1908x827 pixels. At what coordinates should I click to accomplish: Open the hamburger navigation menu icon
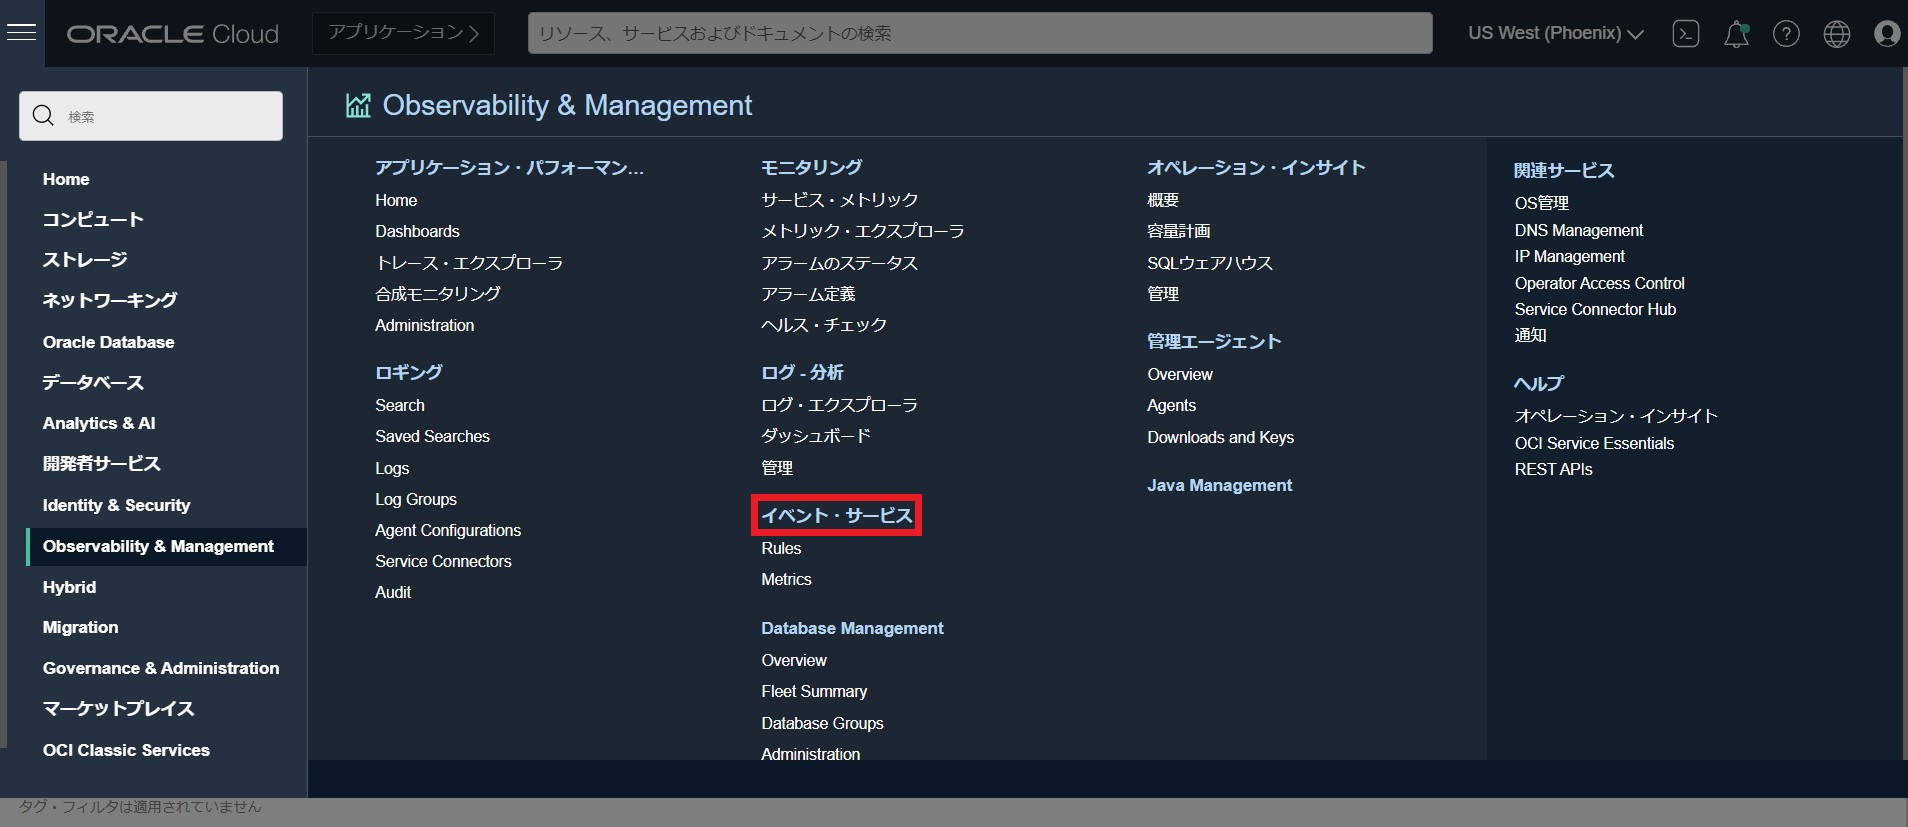(21, 33)
